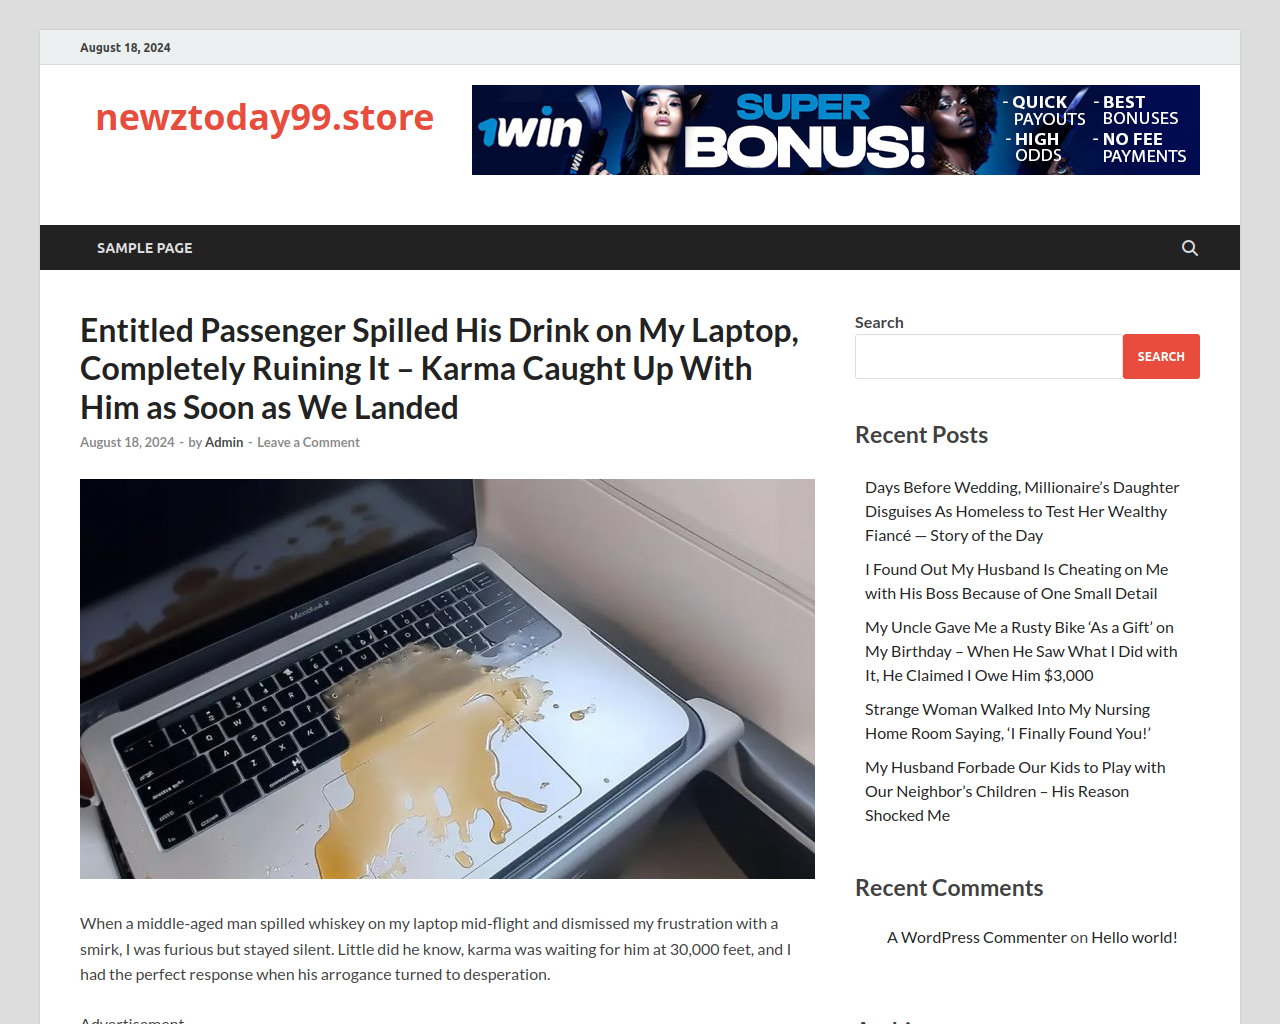This screenshot has height=1024, width=1280.
Task: Open the Rusty Bike birthday gift post
Action: (1021, 651)
